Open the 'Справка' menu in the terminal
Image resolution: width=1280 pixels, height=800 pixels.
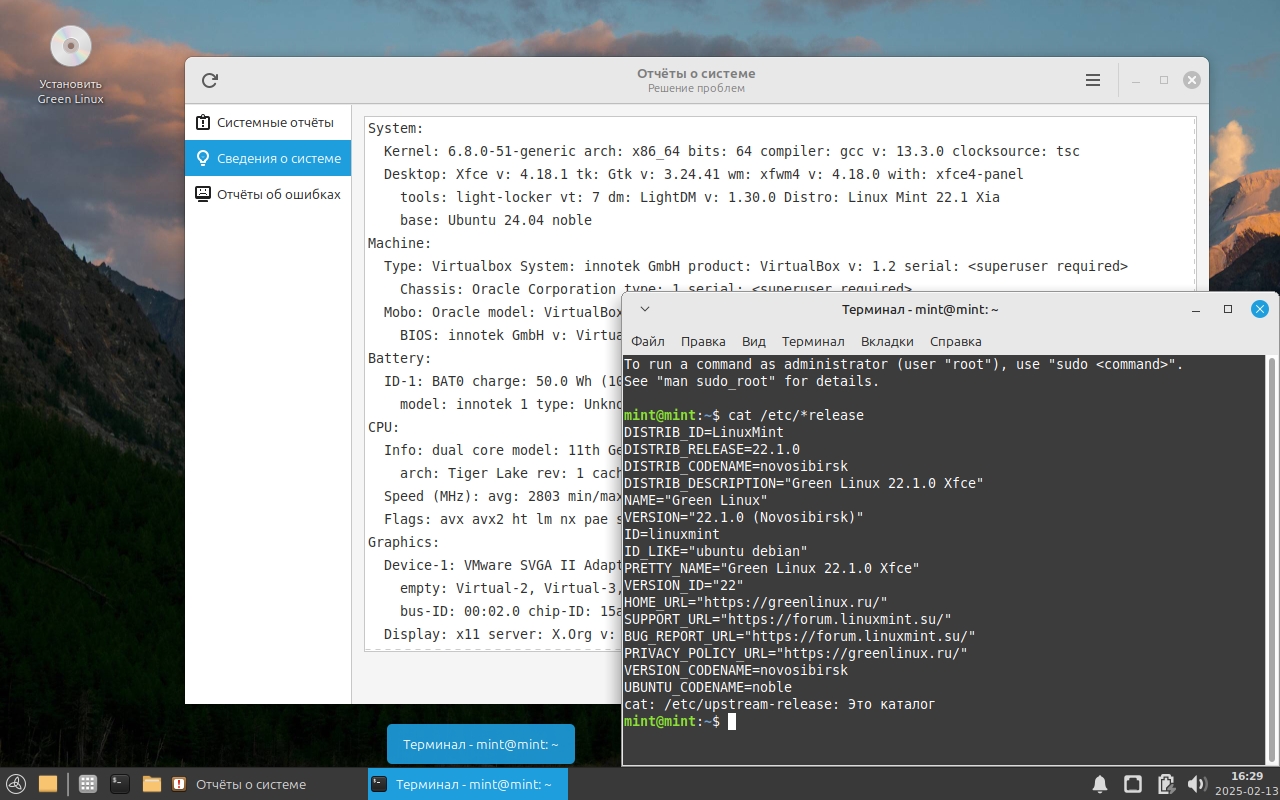pos(955,341)
